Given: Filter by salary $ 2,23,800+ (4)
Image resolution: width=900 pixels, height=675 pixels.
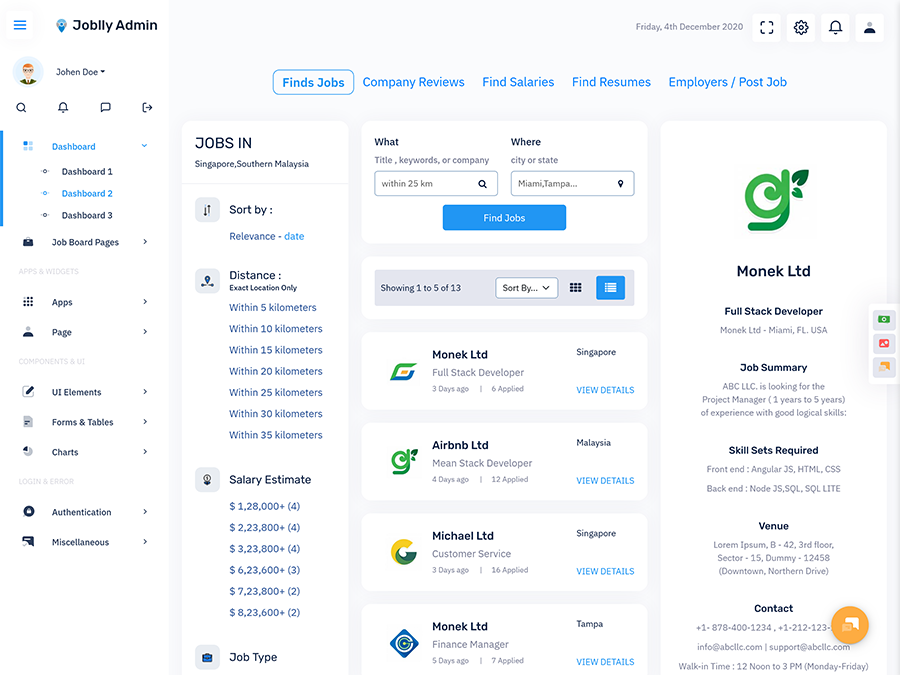Looking at the screenshot, I should click(265, 527).
